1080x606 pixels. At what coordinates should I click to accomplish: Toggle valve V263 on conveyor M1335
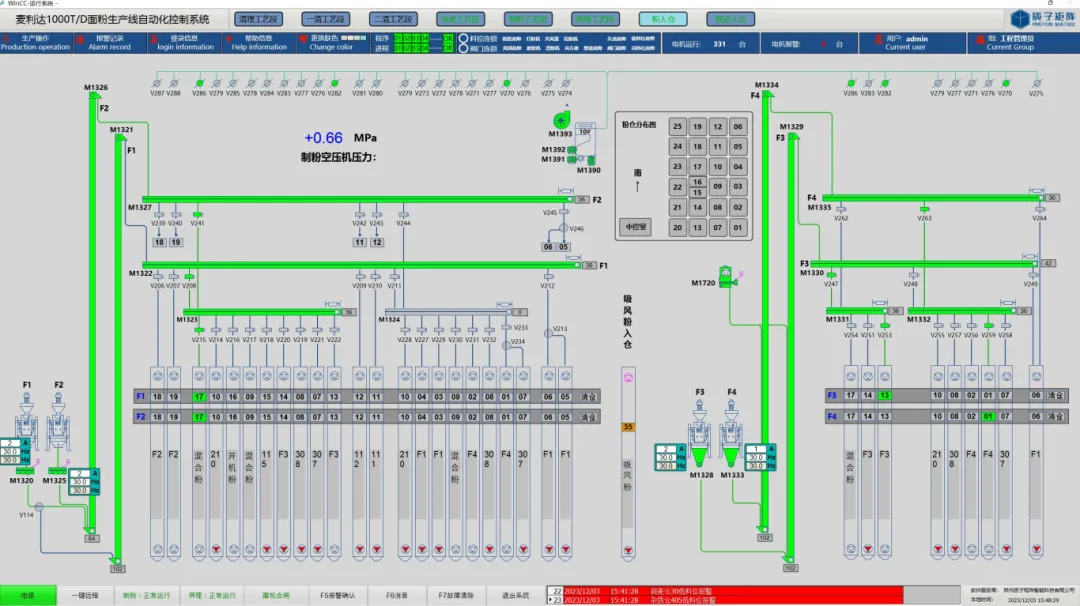(924, 209)
